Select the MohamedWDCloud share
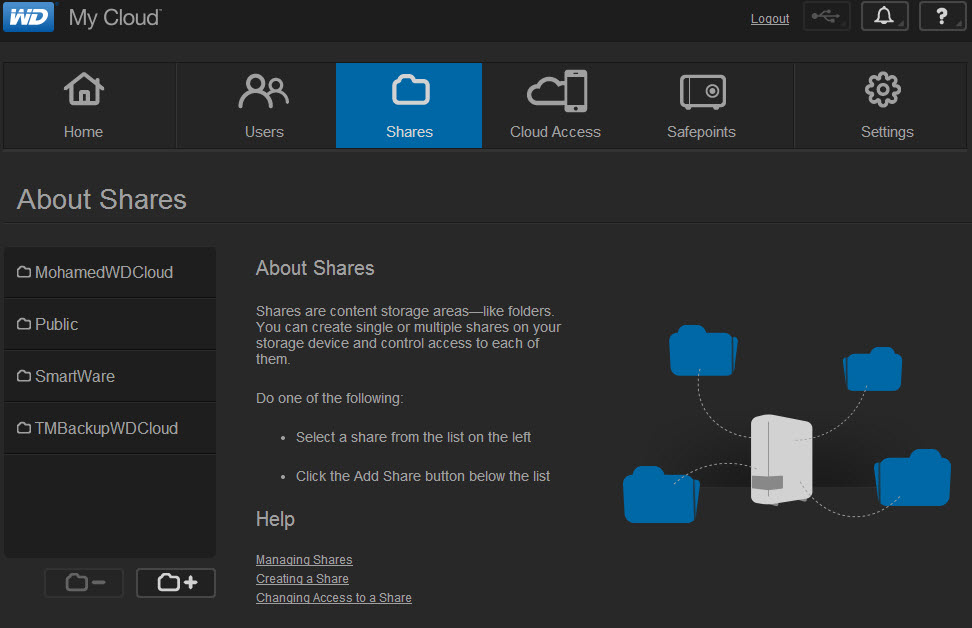 [x=110, y=272]
